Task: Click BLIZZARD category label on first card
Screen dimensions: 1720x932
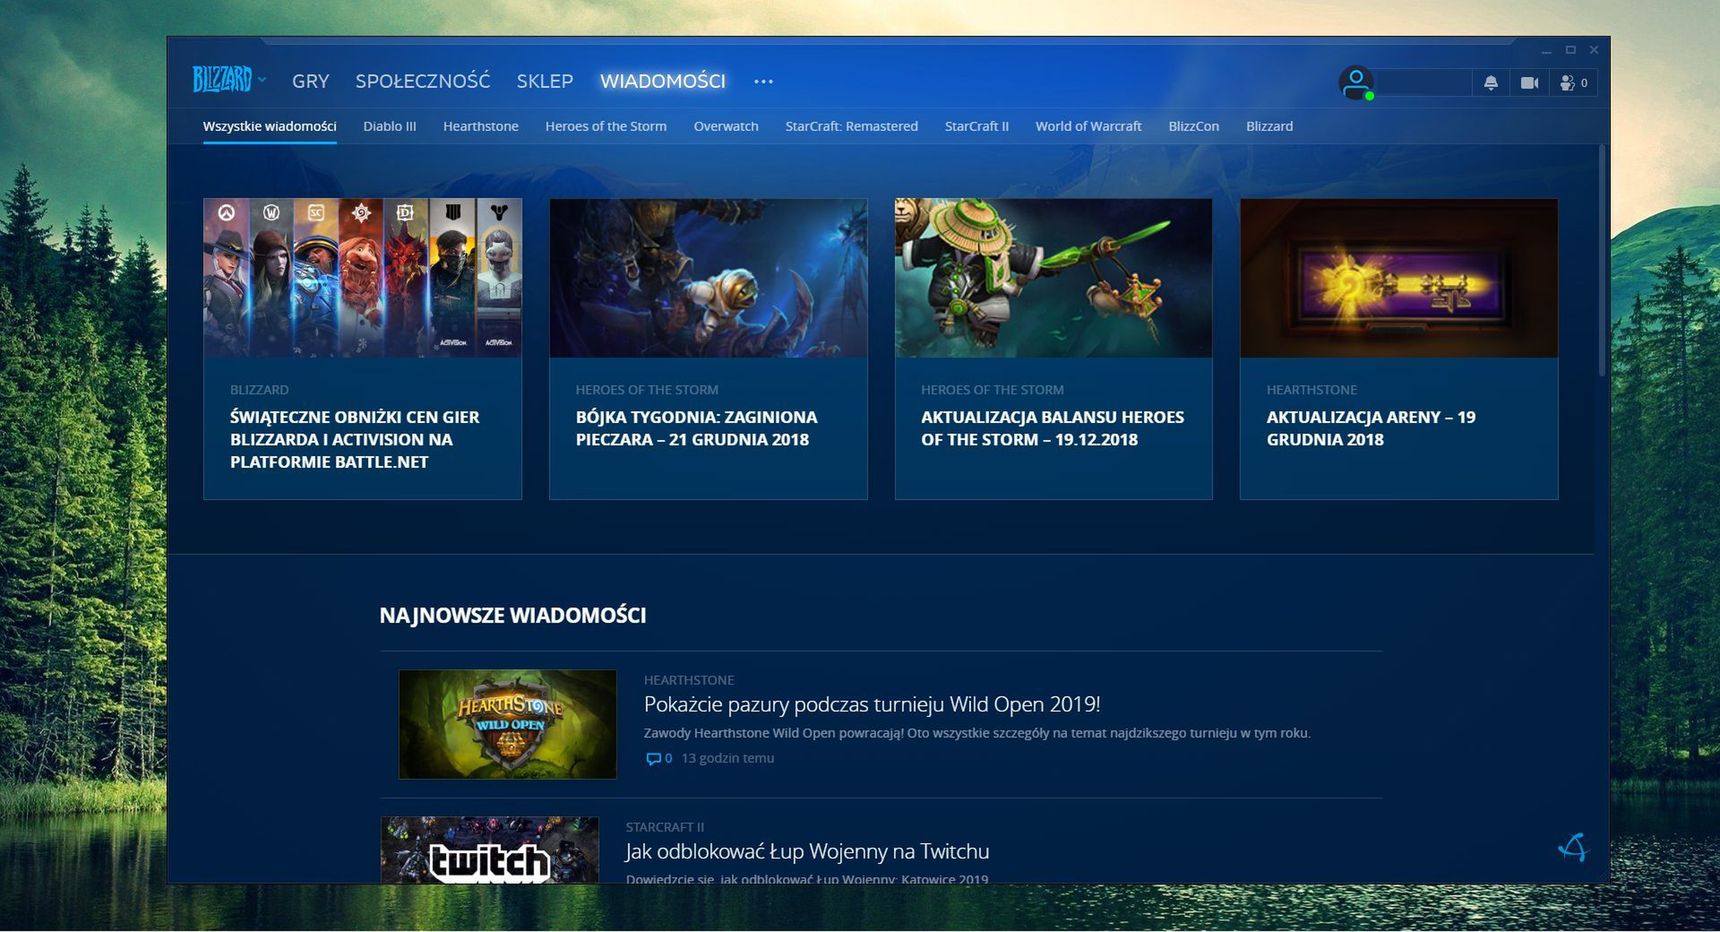Action: 259,390
